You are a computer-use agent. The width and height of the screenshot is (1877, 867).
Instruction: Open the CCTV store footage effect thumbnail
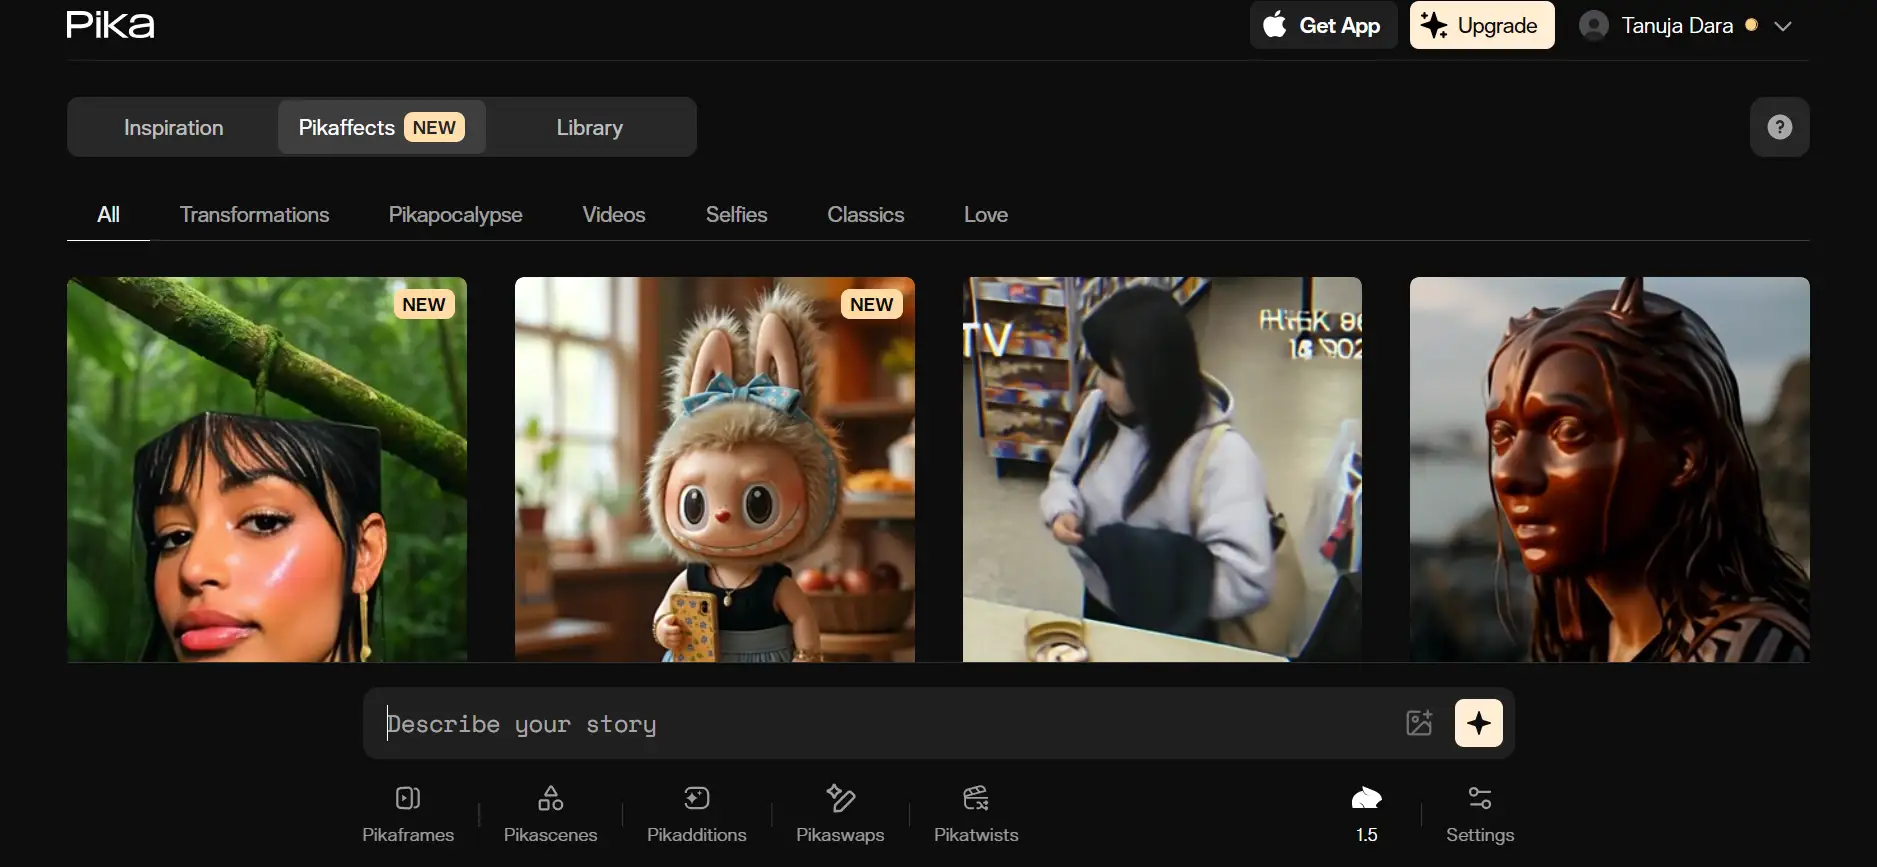tap(1162, 469)
